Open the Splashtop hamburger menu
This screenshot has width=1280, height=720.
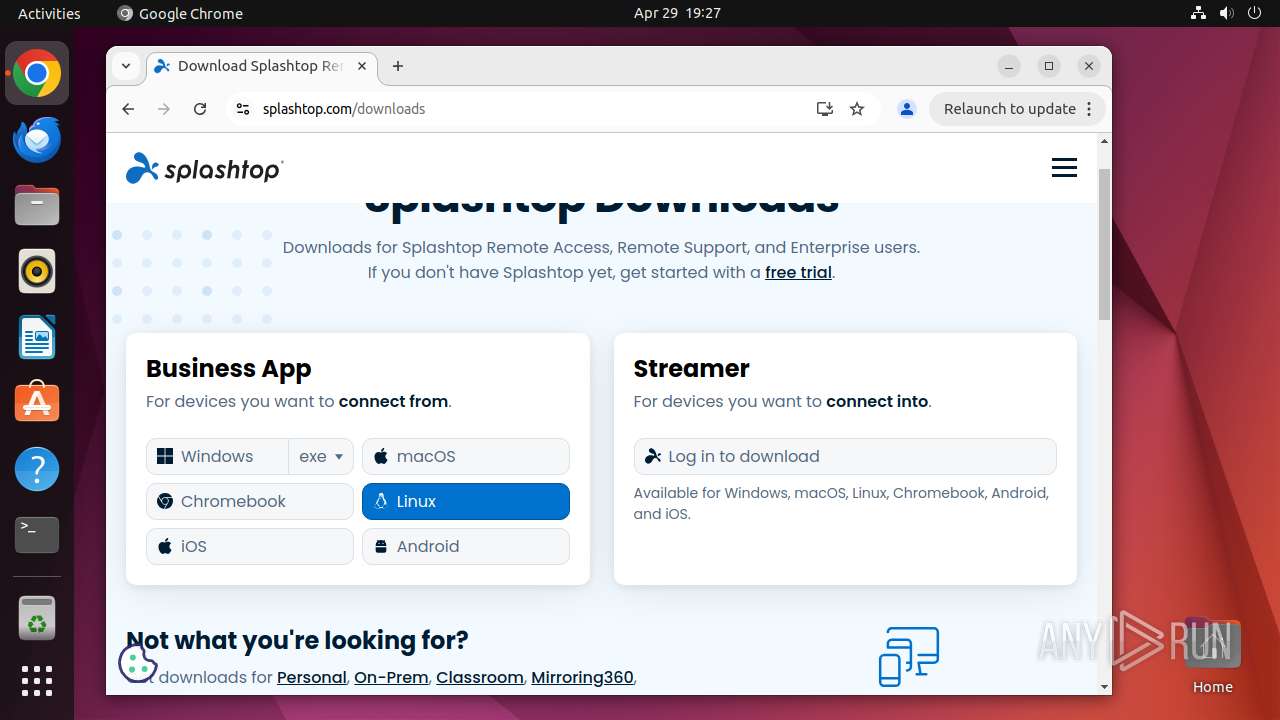1064,168
